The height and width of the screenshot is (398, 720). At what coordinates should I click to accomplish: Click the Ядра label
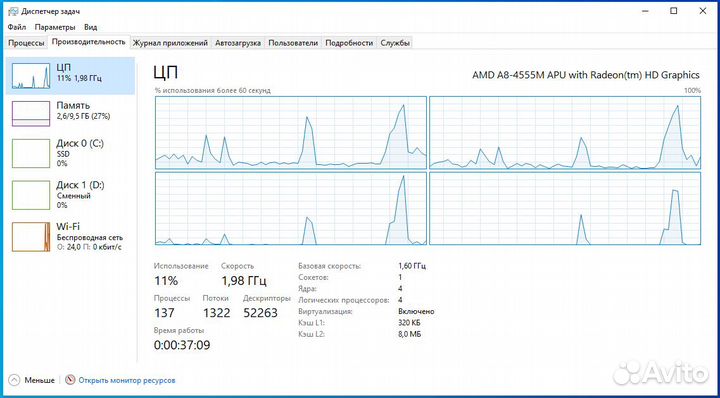coord(307,289)
